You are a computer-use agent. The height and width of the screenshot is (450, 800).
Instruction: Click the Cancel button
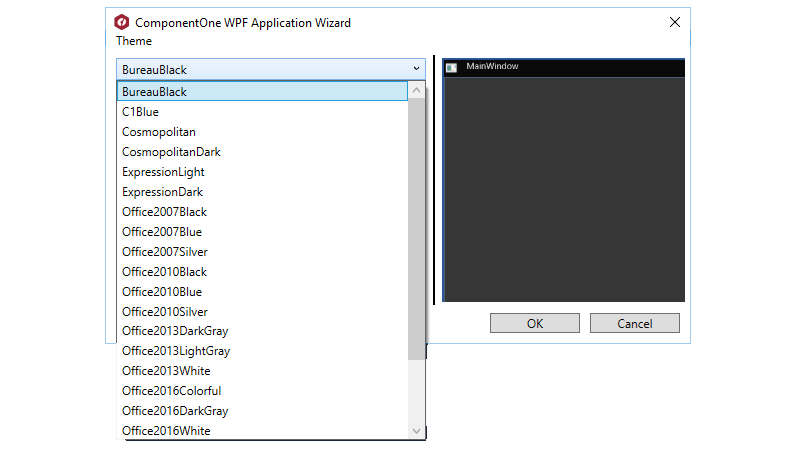click(635, 323)
